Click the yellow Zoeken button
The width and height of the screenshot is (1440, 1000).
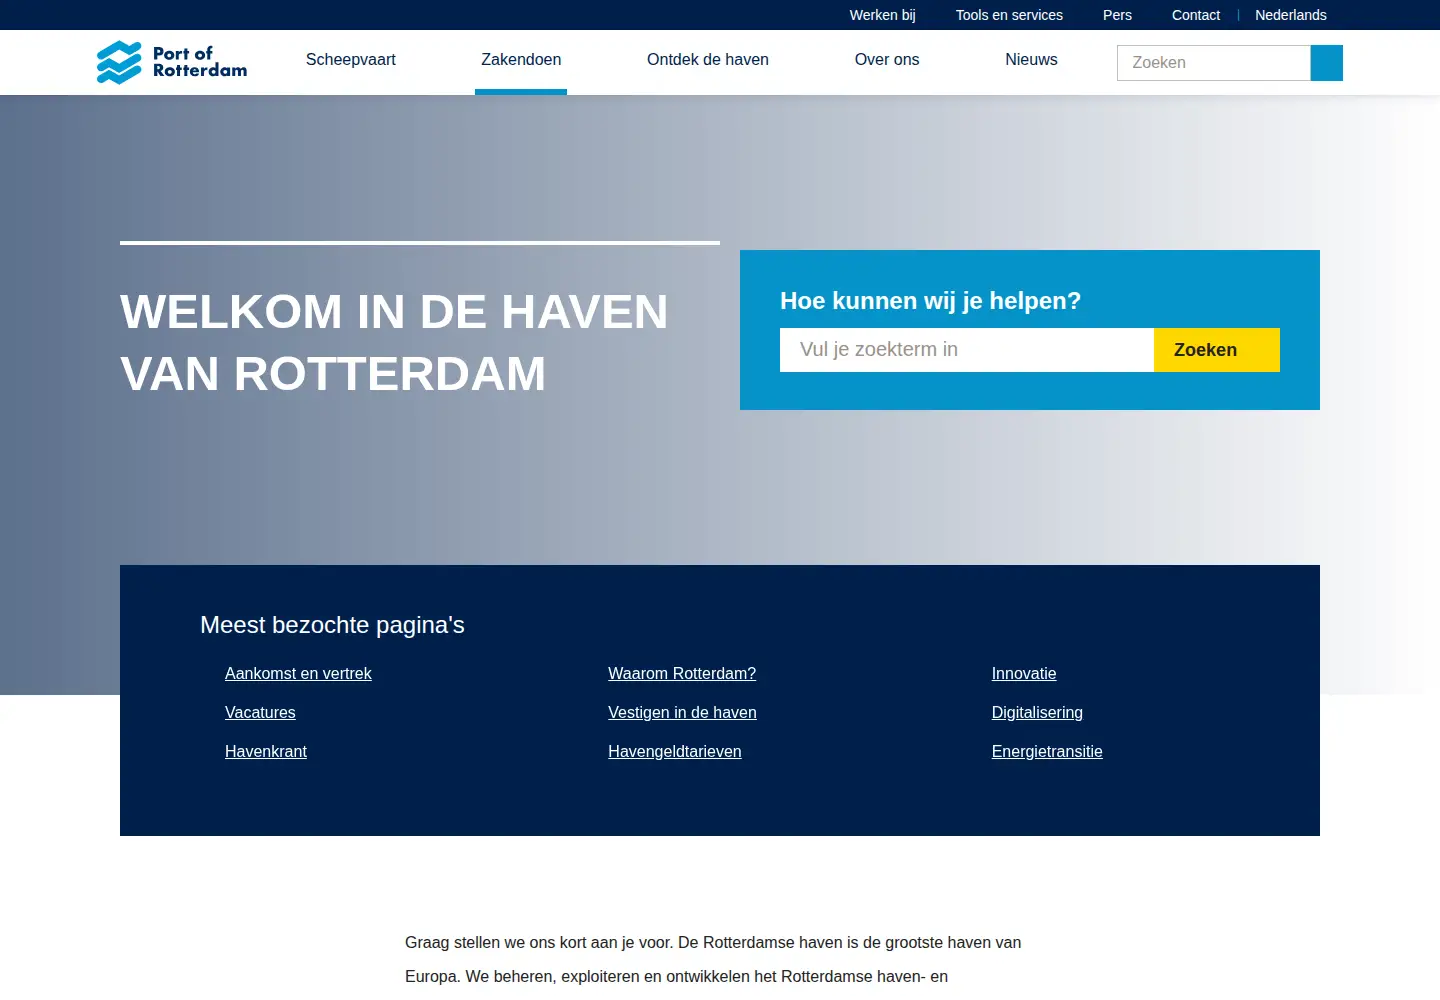click(1217, 350)
